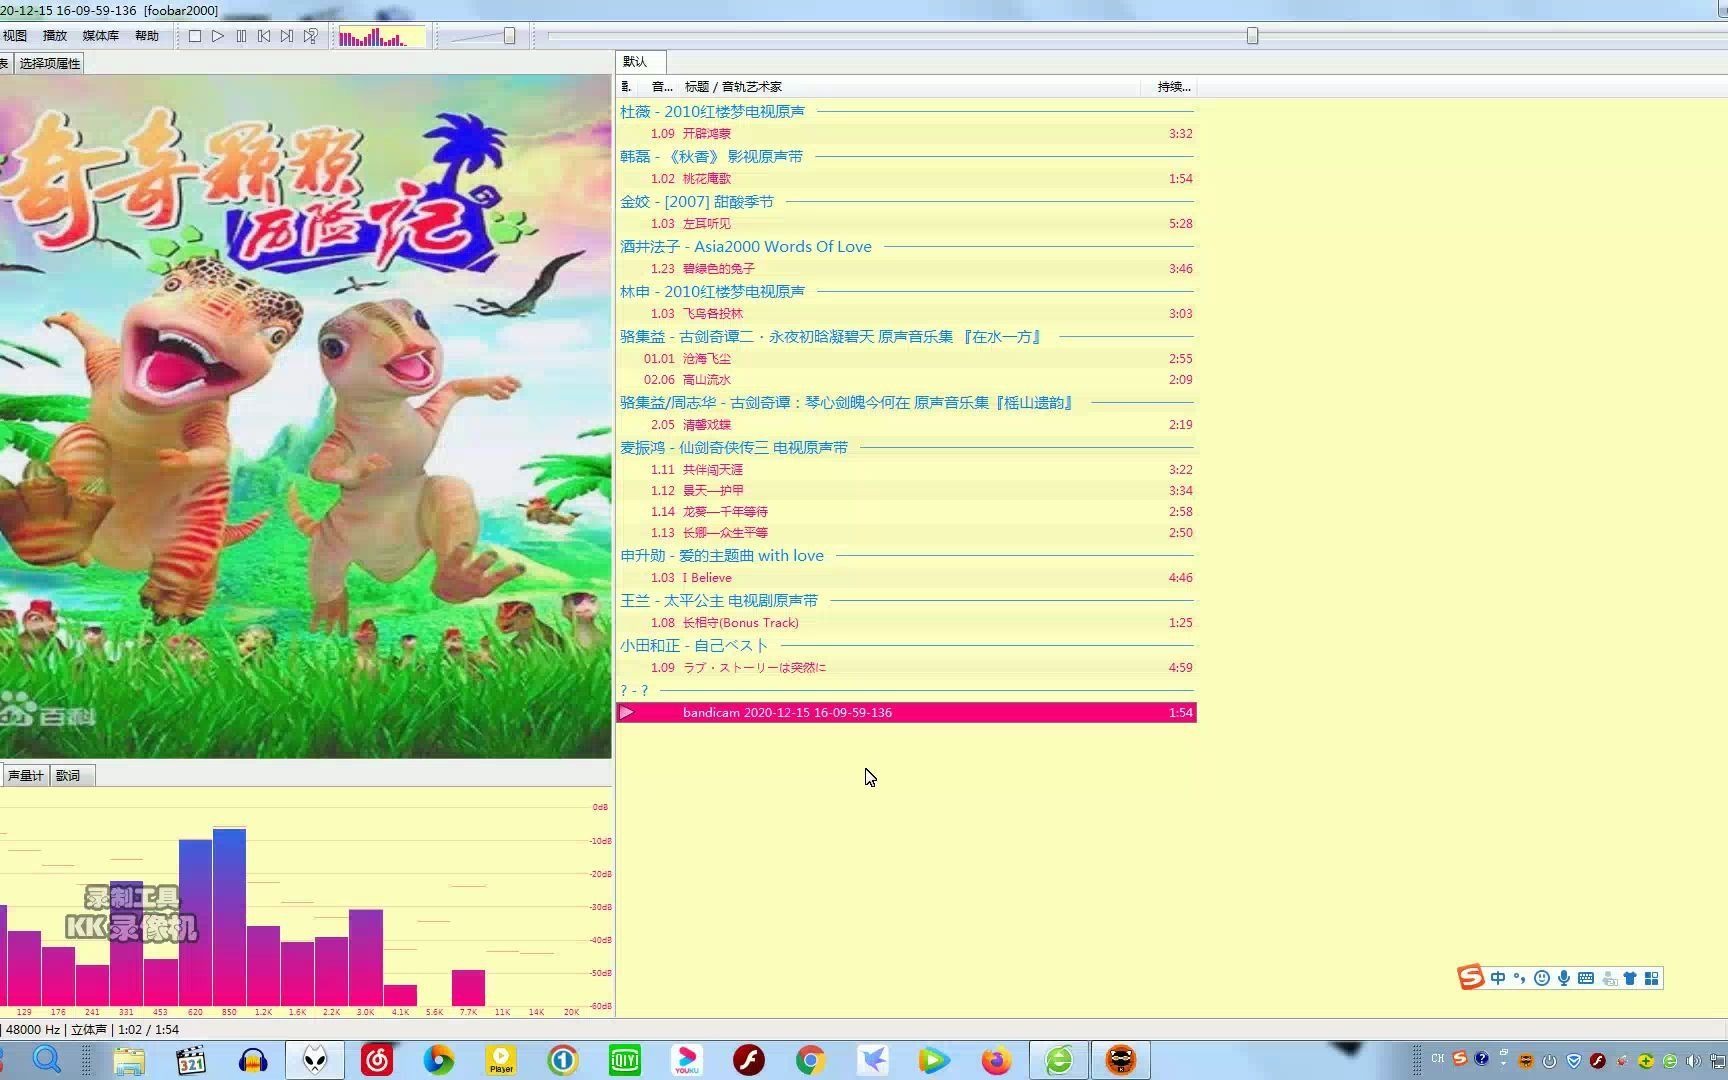Select track 1.02 桃花庵歌
1728x1080 pixels.
[906, 179]
